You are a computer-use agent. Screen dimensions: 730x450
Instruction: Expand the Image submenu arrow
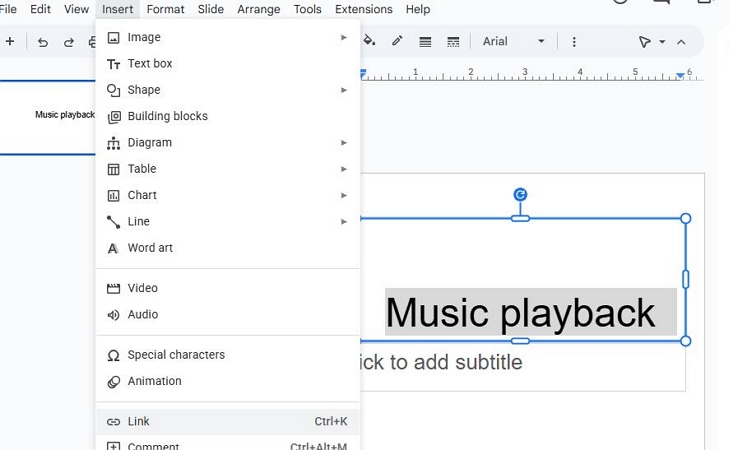(344, 37)
